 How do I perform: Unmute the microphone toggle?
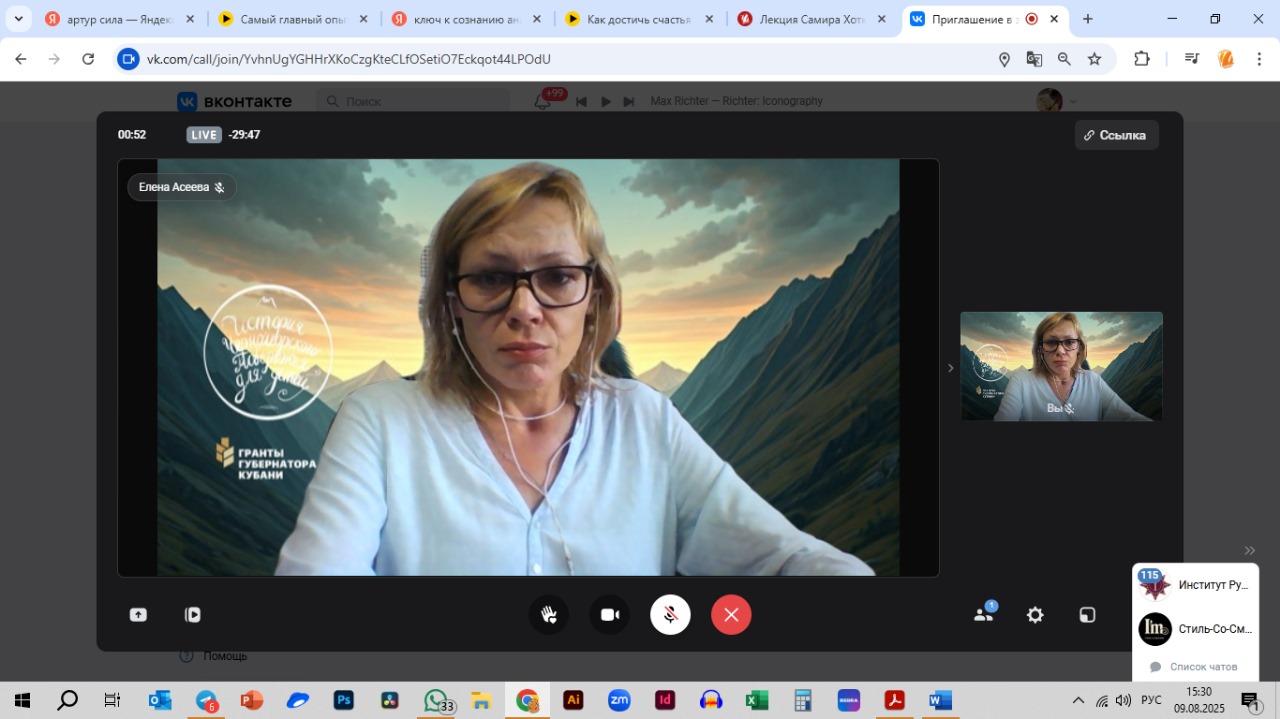[670, 615]
